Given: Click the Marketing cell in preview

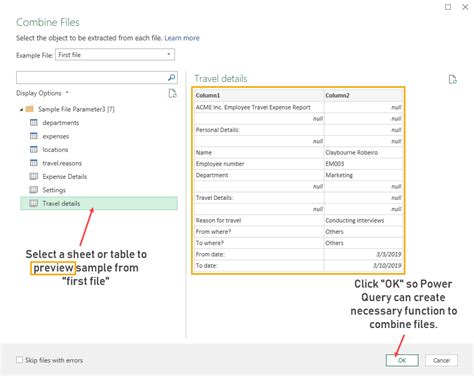Looking at the screenshot, I should pyautogui.click(x=363, y=175).
